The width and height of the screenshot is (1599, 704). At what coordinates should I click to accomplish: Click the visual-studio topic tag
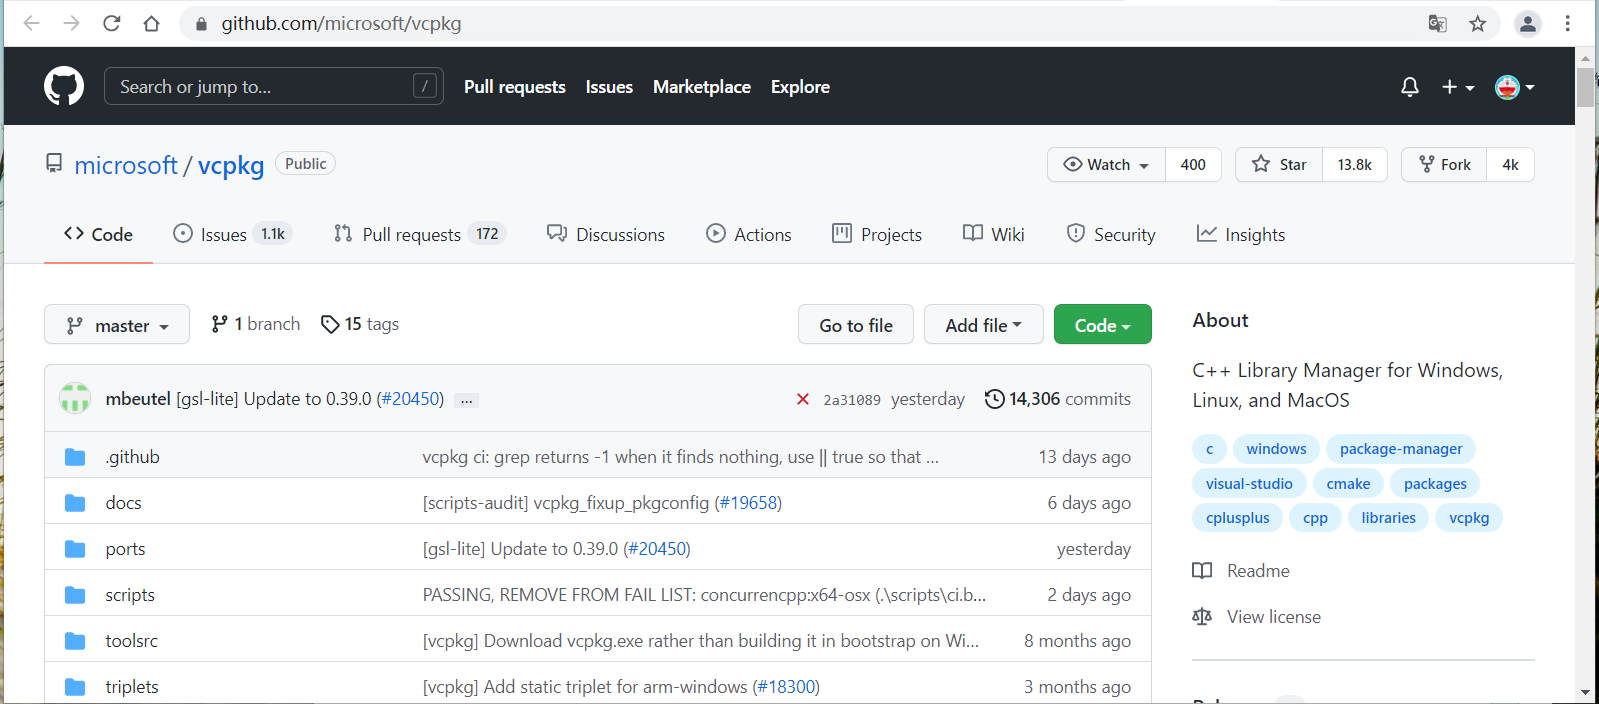(1249, 484)
